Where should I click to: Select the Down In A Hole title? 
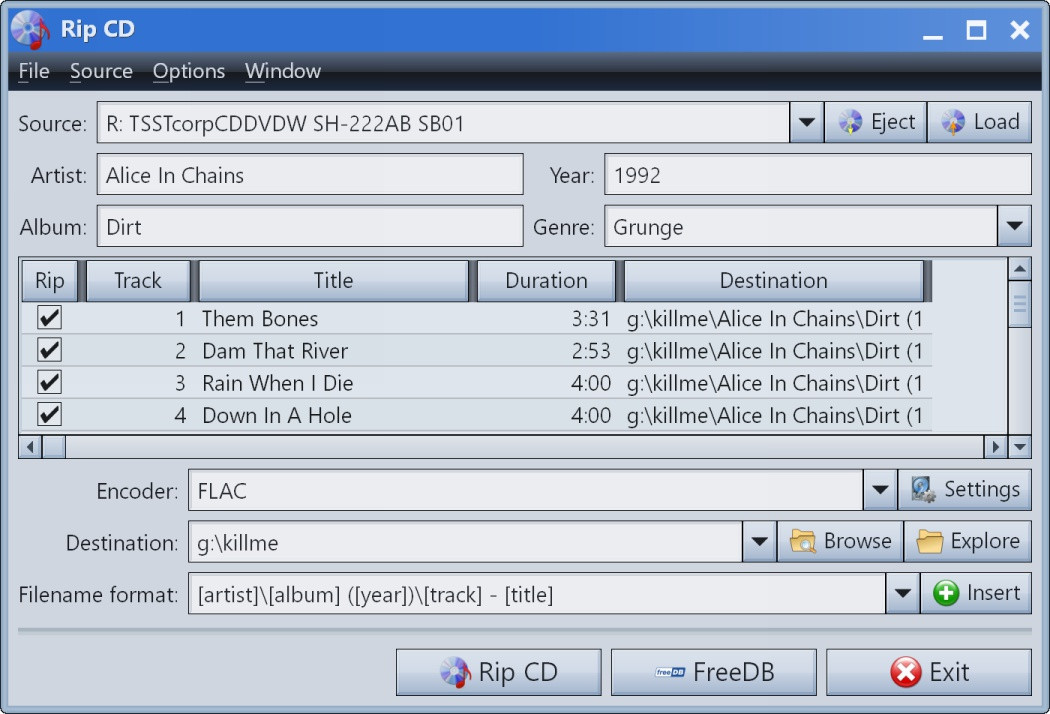coord(277,415)
